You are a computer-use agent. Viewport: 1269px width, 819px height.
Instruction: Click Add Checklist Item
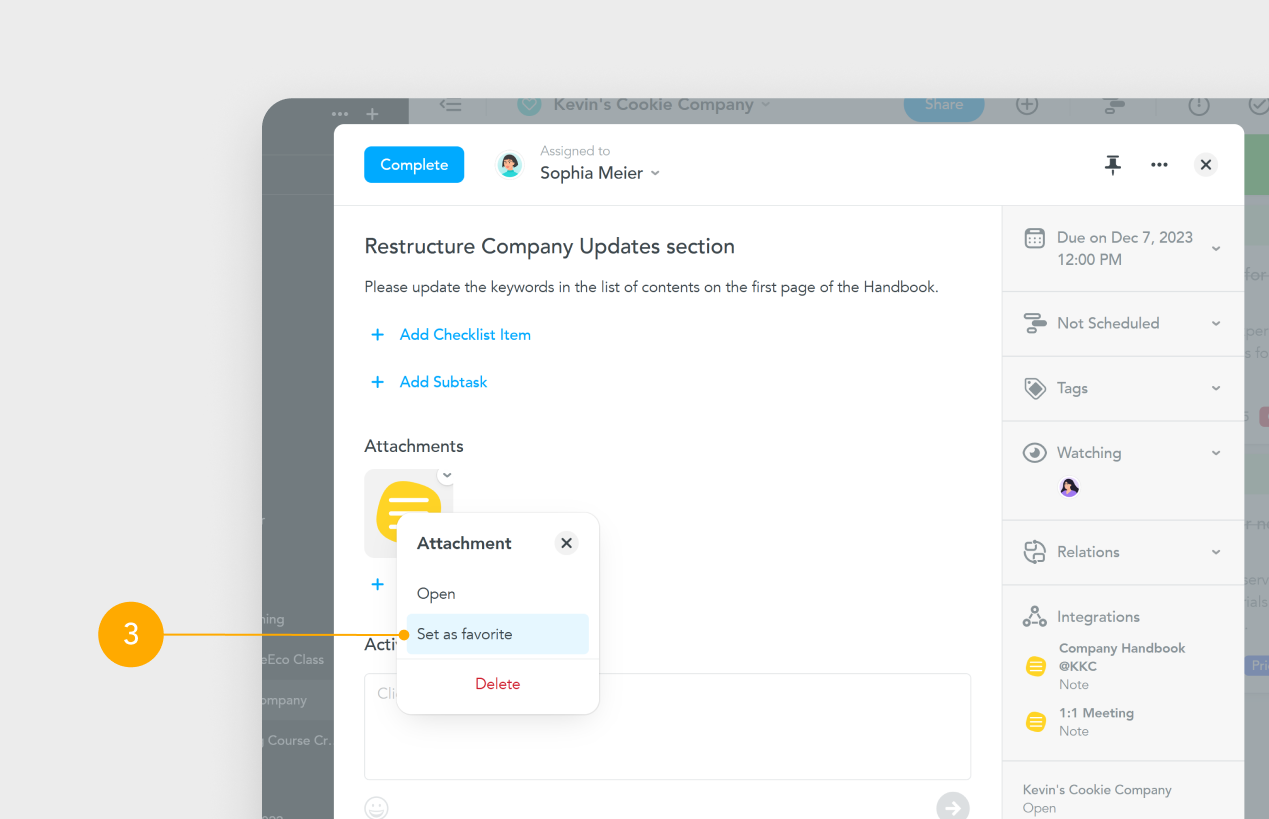465,335
